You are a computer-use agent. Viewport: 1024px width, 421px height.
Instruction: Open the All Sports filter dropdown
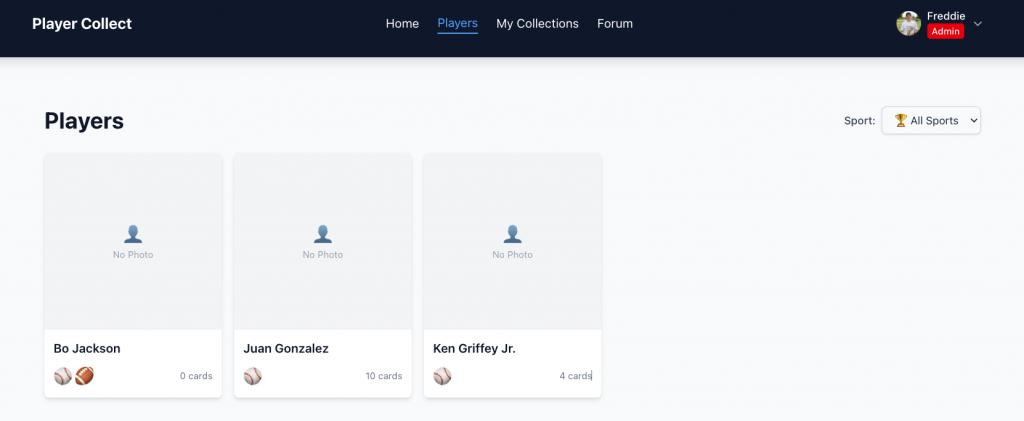930,121
